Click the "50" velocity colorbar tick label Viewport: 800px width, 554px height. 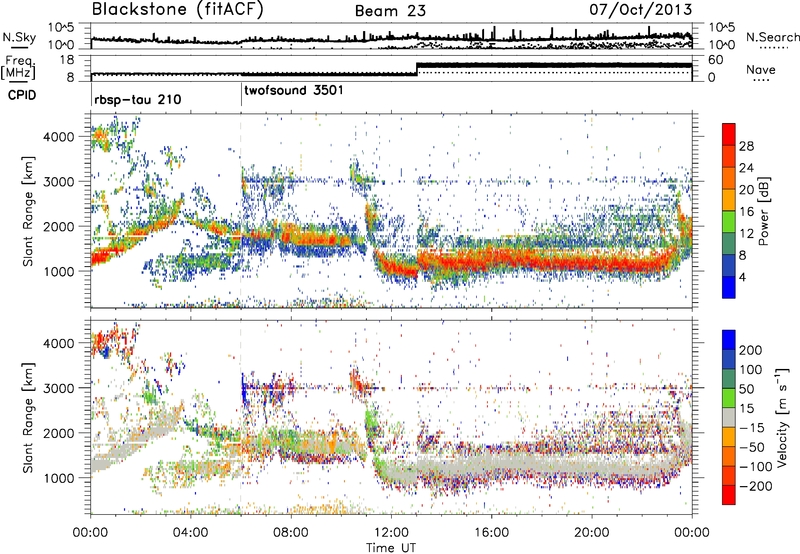(746, 389)
